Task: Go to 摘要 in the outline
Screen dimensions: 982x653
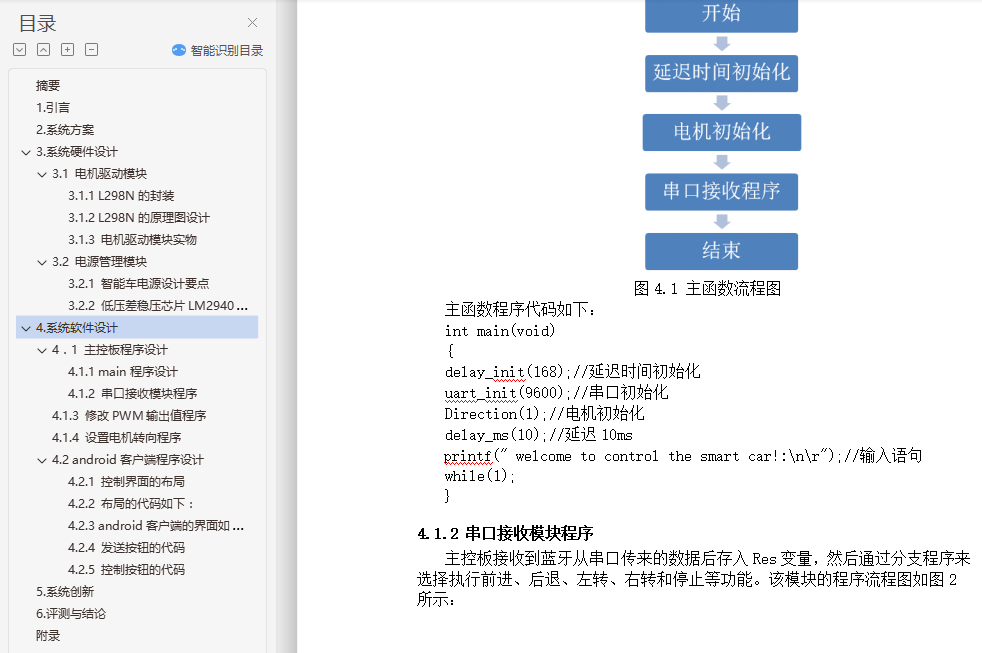Action: click(x=48, y=86)
